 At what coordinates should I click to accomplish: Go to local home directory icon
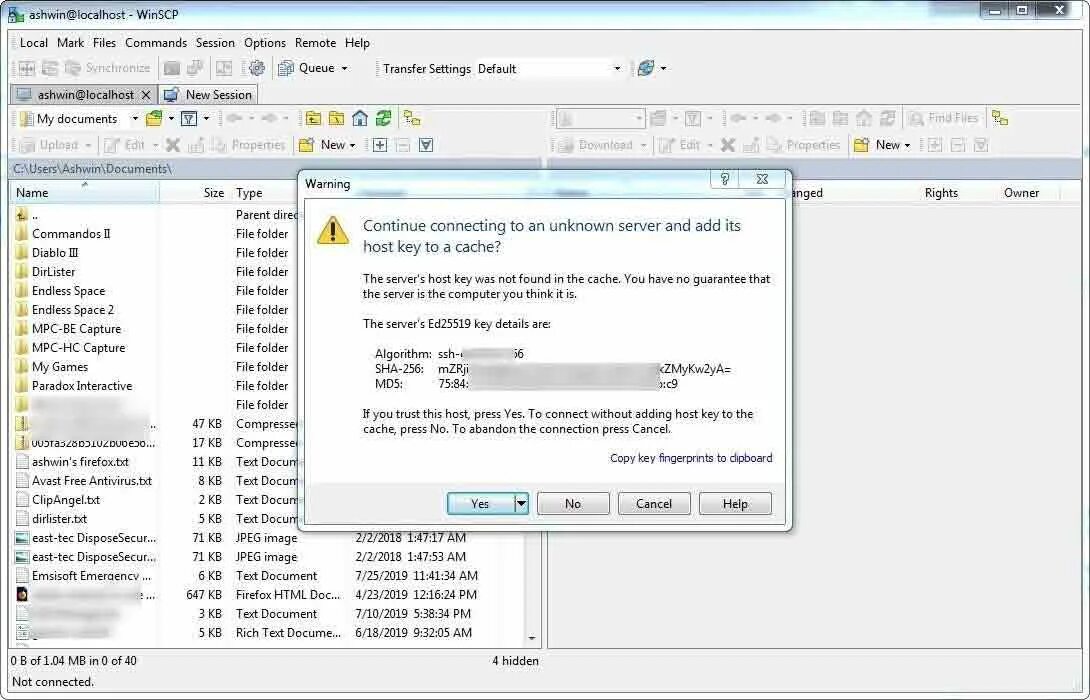360,119
